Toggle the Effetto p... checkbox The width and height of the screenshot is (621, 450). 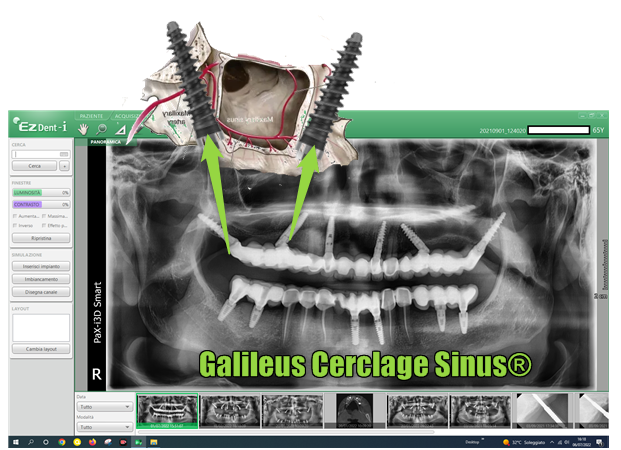point(44,226)
